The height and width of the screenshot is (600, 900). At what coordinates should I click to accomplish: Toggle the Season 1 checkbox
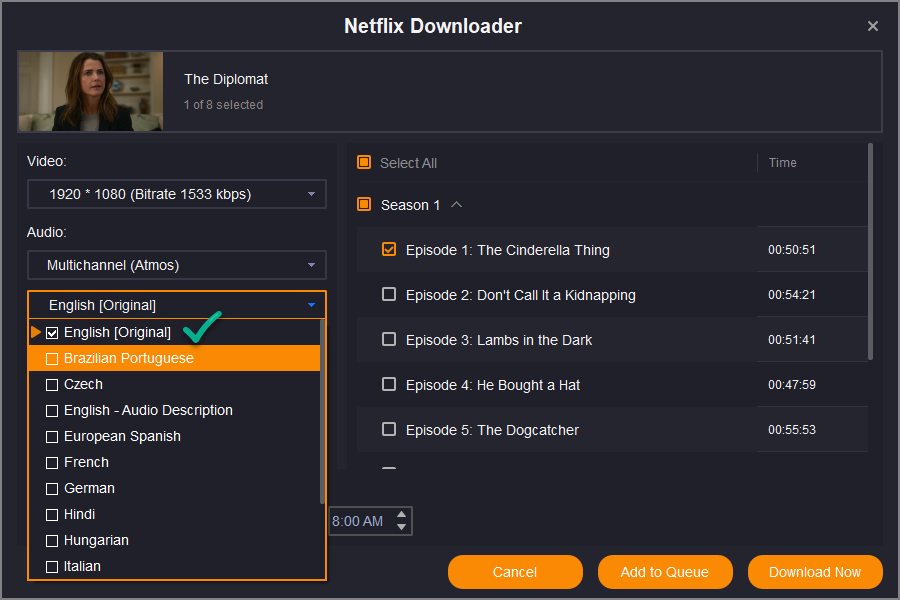(x=364, y=204)
